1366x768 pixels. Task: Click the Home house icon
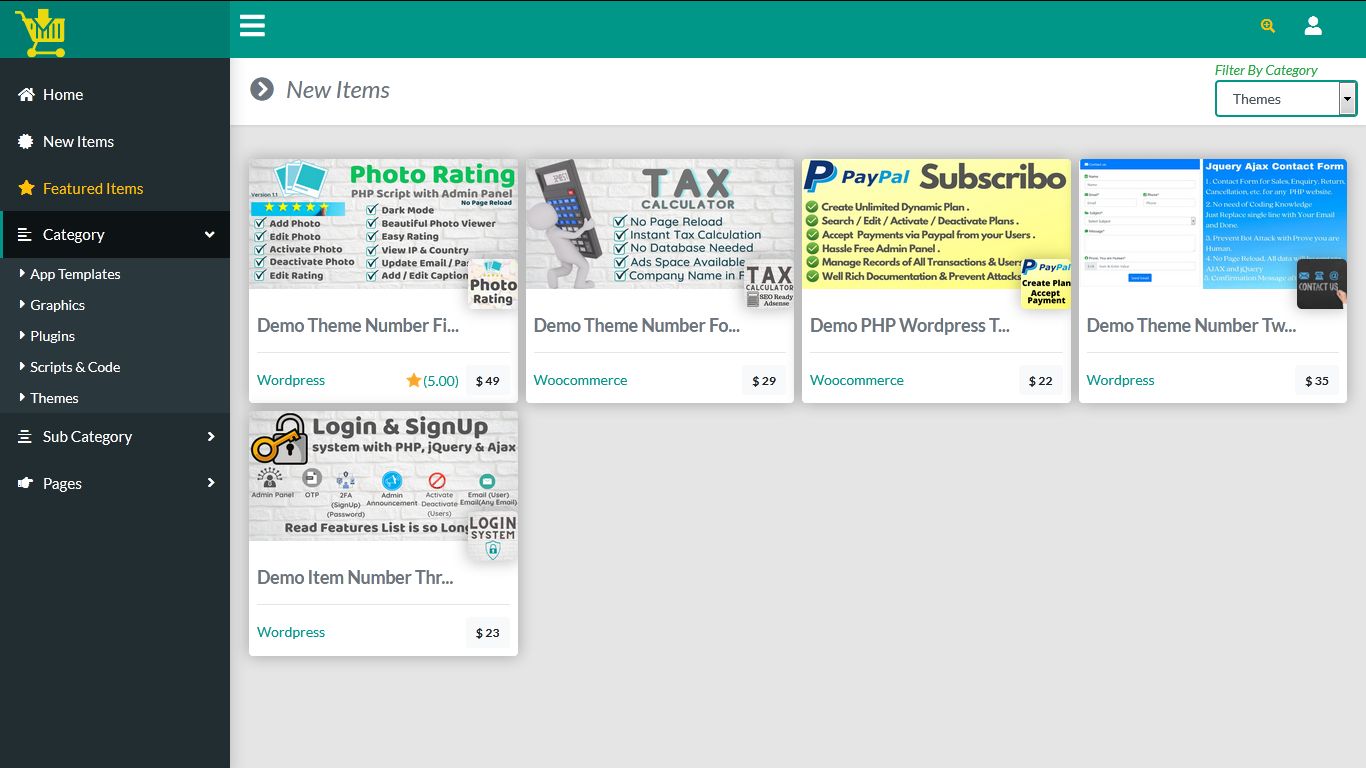(26, 94)
